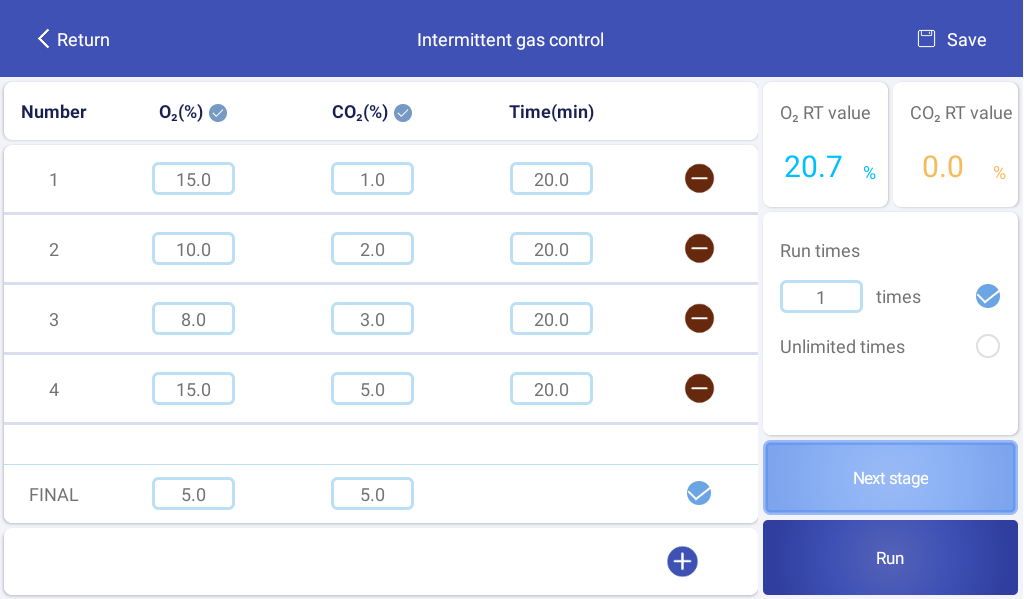Image resolution: width=1024 pixels, height=599 pixels.
Task: Remove stage 1 with its minus icon
Action: (x=699, y=179)
